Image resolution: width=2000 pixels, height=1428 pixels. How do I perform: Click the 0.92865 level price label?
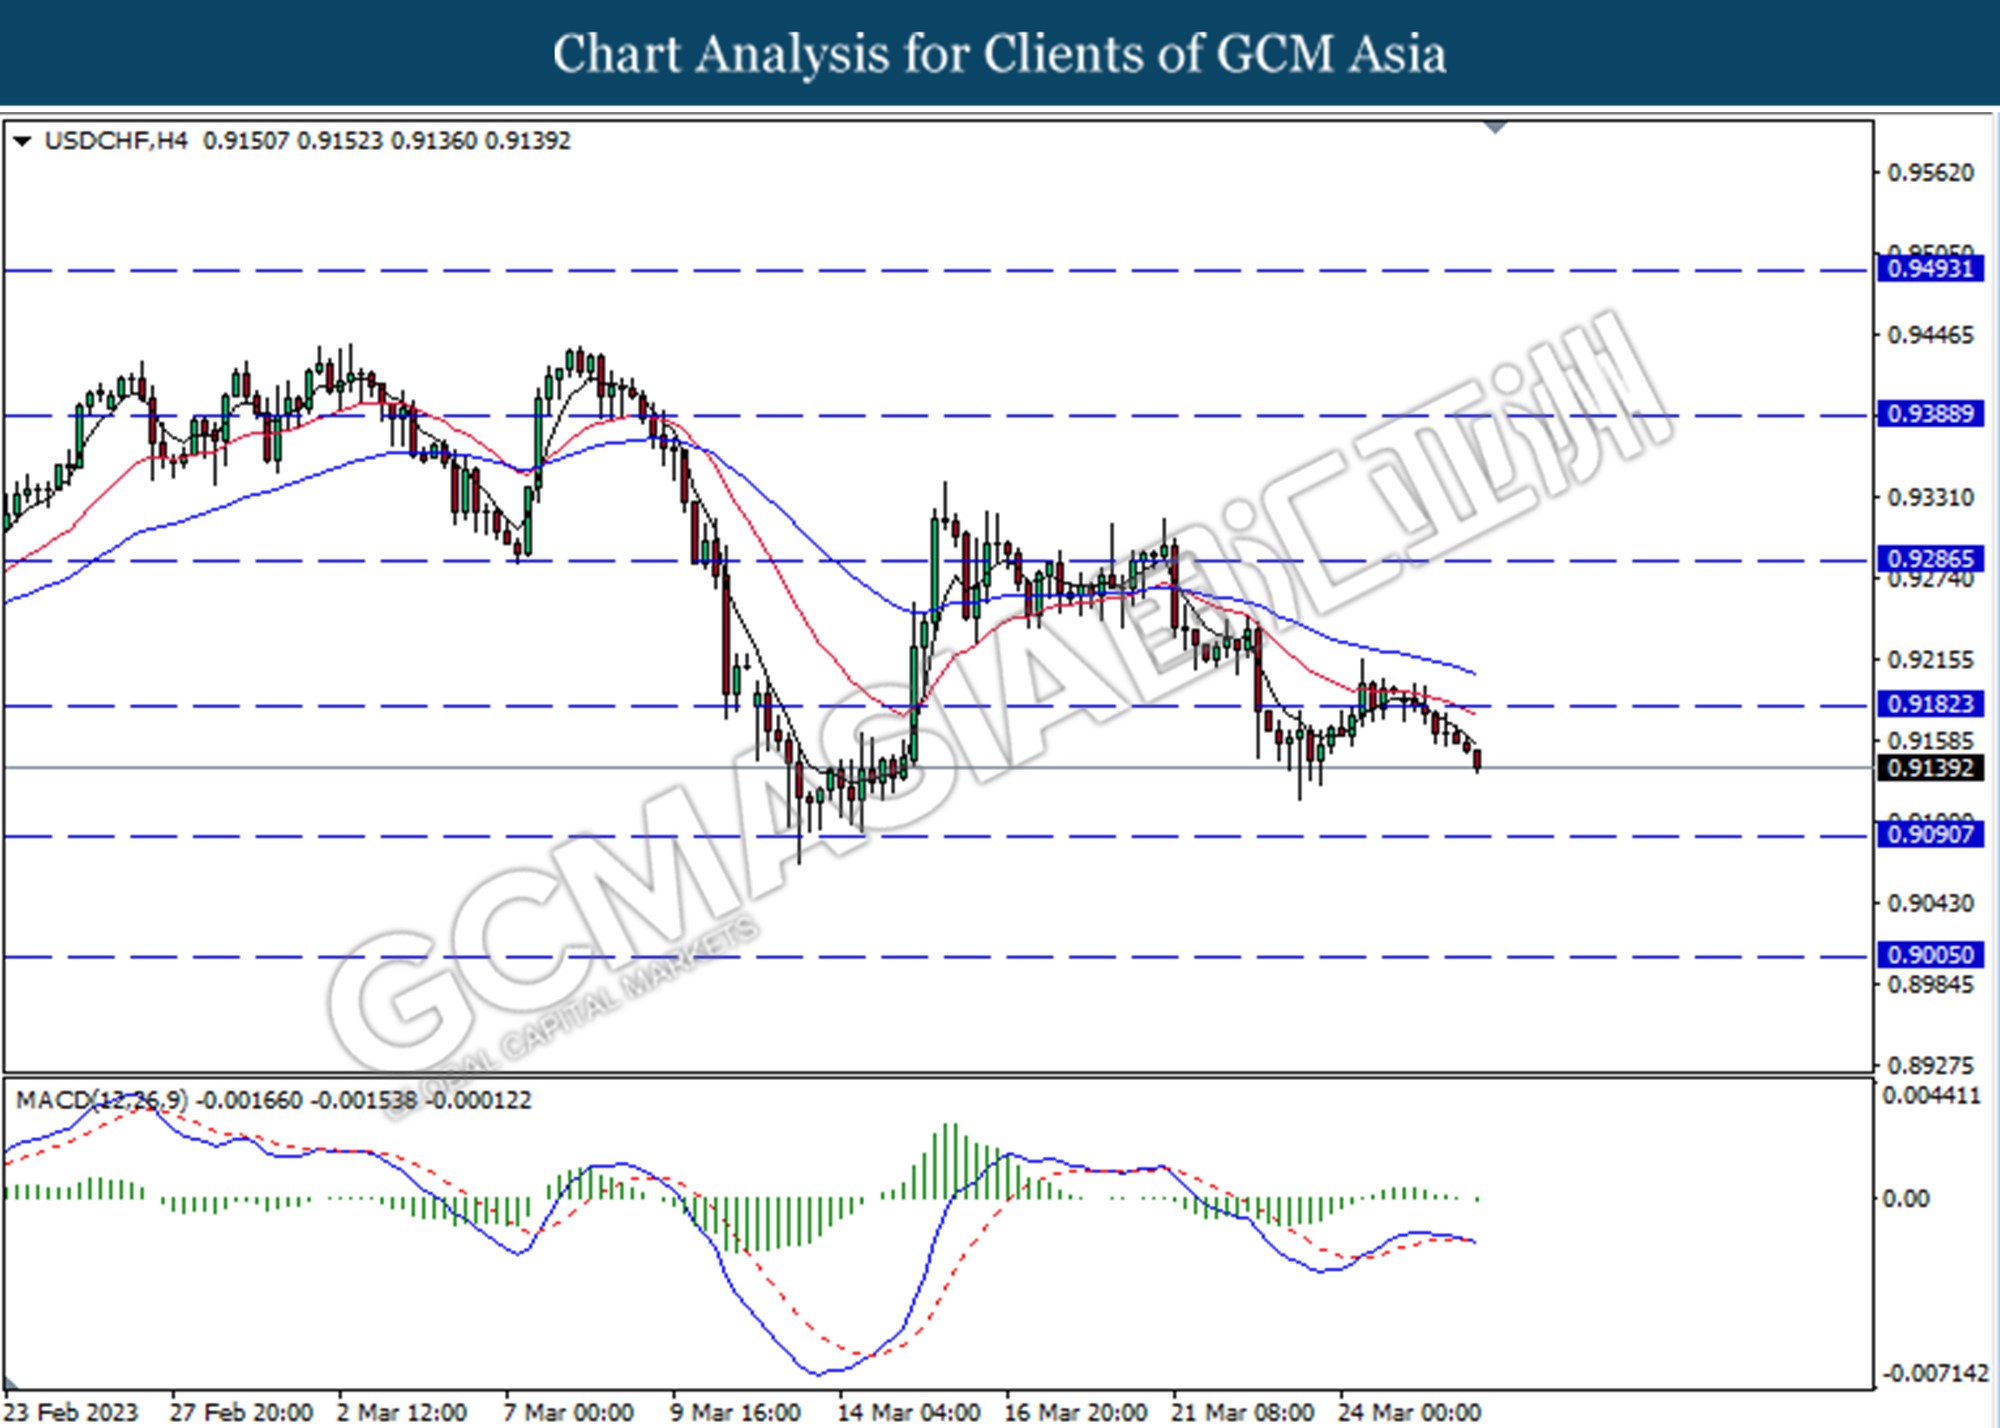[x=1930, y=559]
